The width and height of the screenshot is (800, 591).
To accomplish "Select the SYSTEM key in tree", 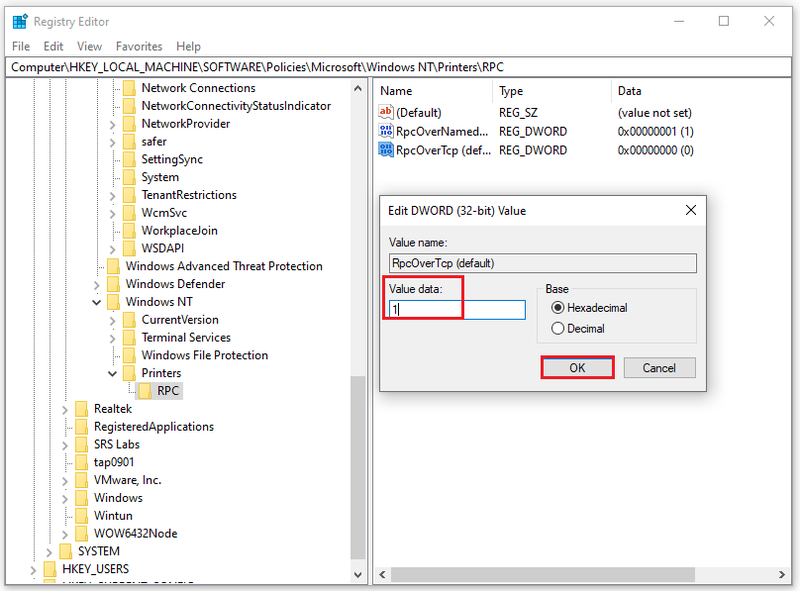I will tap(98, 552).
